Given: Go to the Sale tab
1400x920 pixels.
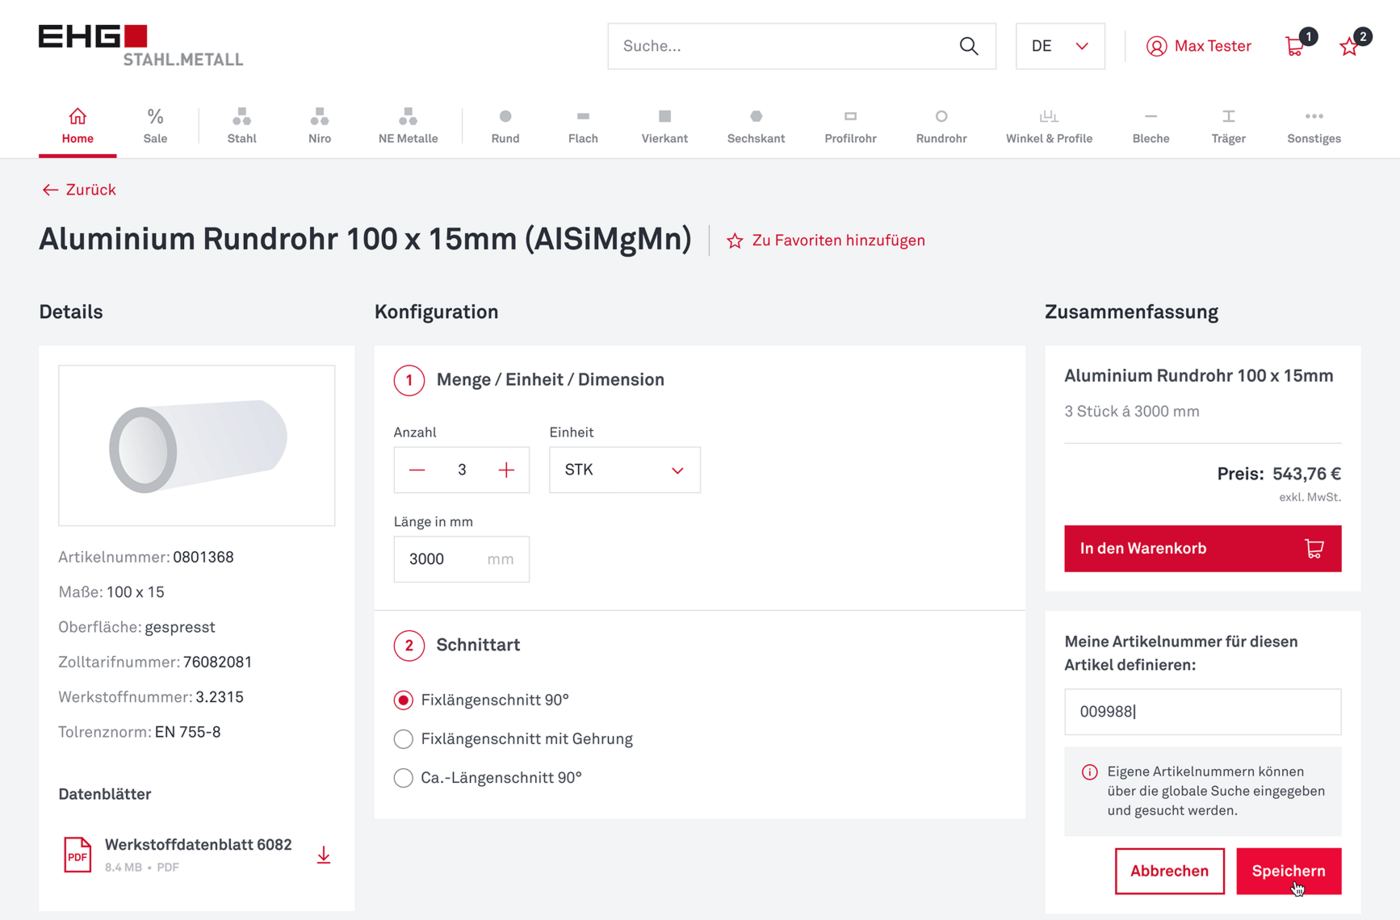Looking at the screenshot, I should [155, 126].
